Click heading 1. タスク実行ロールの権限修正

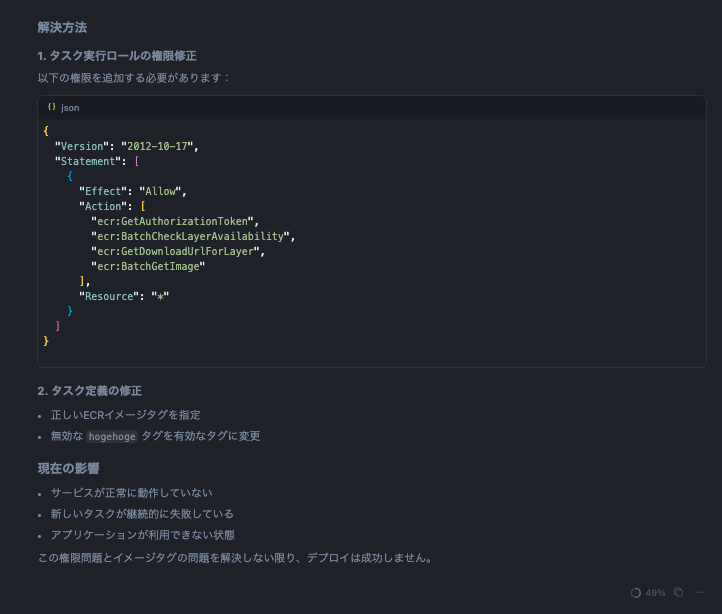click(117, 56)
